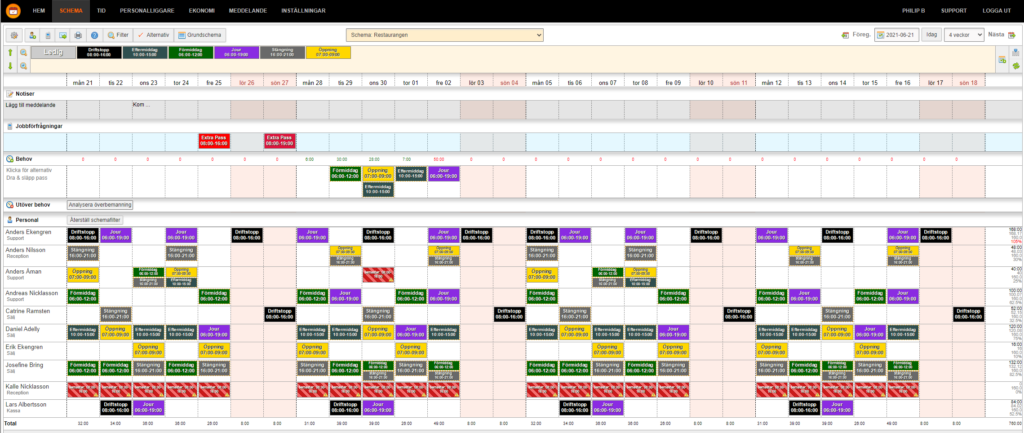The image size is (1024, 433).
Task: Select the teal Eftermiddag shift template
Action: pyautogui.click(x=145, y=52)
